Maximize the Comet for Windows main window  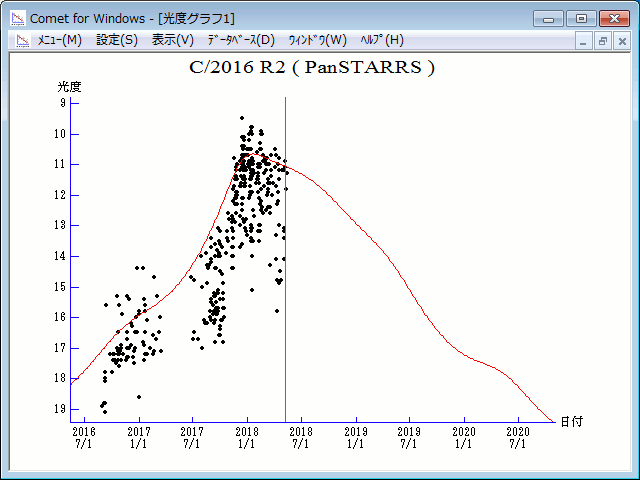pos(581,18)
